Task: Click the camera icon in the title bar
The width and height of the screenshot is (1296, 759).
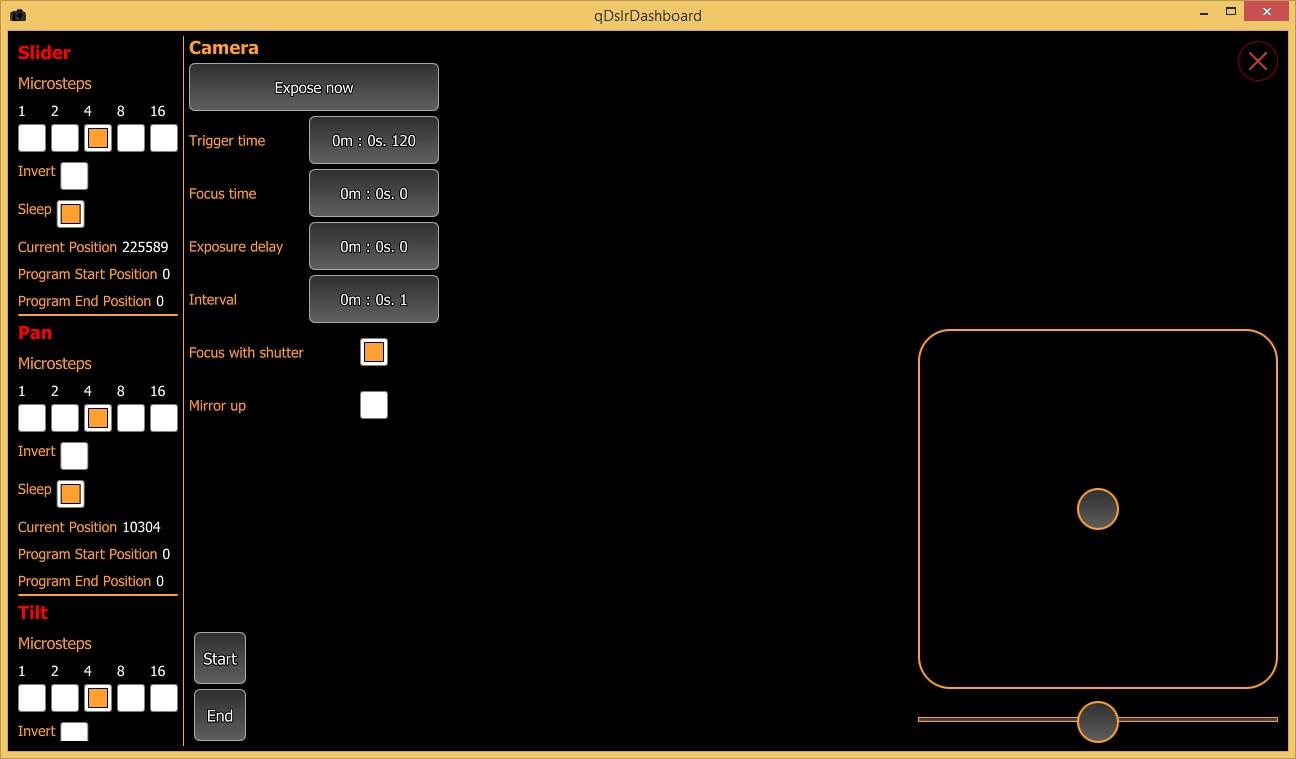Action: click(x=18, y=15)
